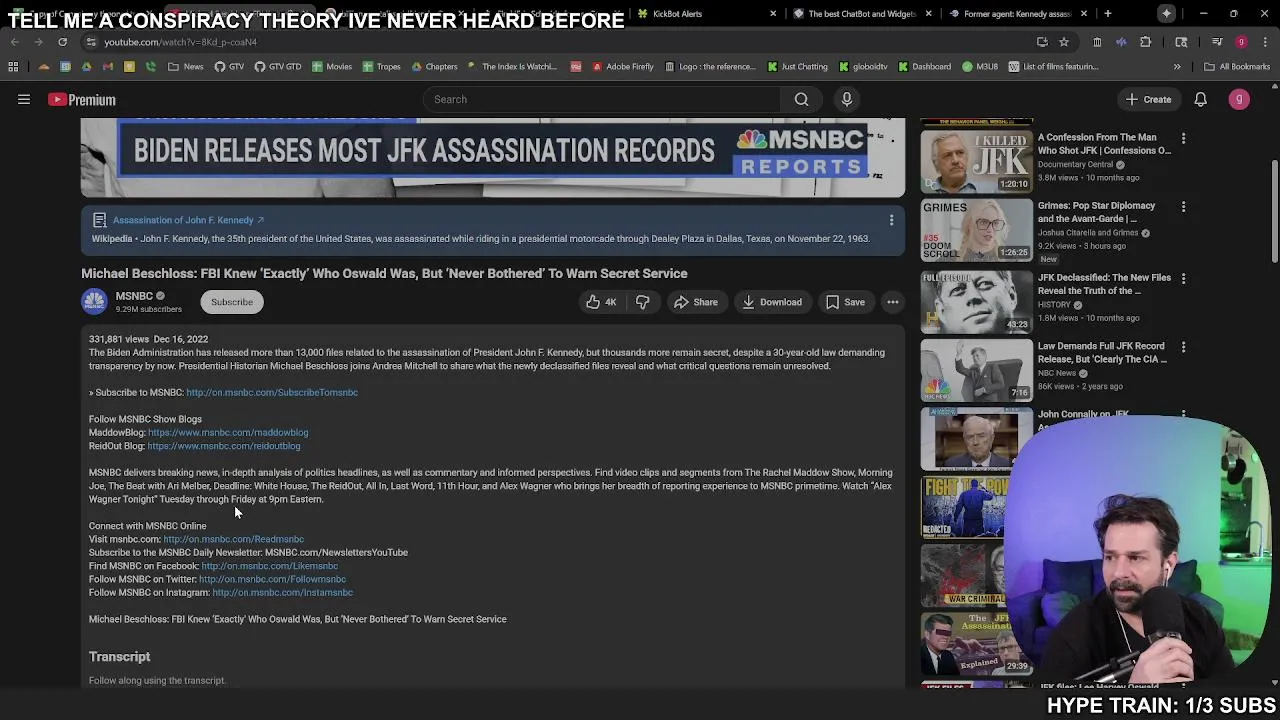Bookmark this page with star icon
Image resolution: width=1280 pixels, height=720 pixels.
click(1063, 42)
